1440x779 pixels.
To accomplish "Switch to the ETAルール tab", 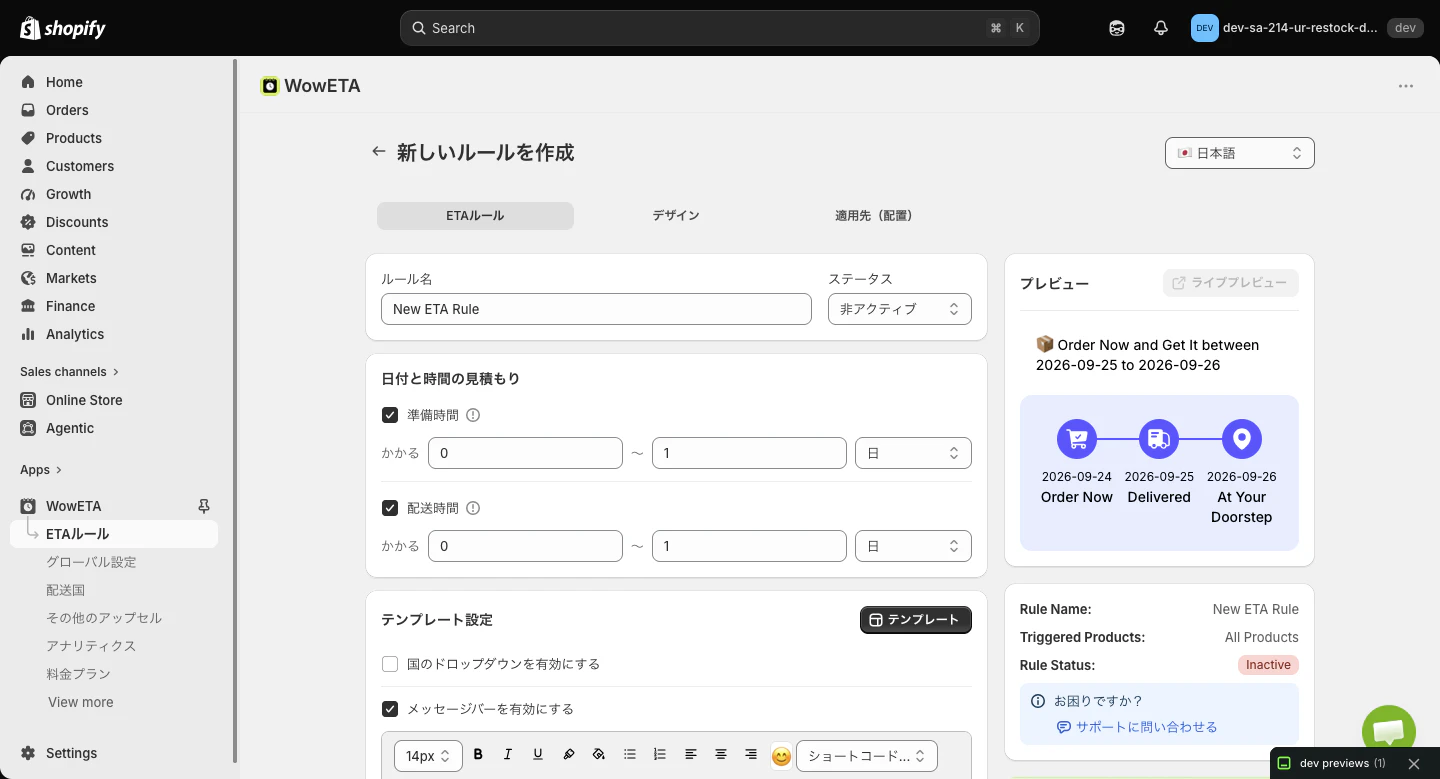I will pyautogui.click(x=475, y=216).
